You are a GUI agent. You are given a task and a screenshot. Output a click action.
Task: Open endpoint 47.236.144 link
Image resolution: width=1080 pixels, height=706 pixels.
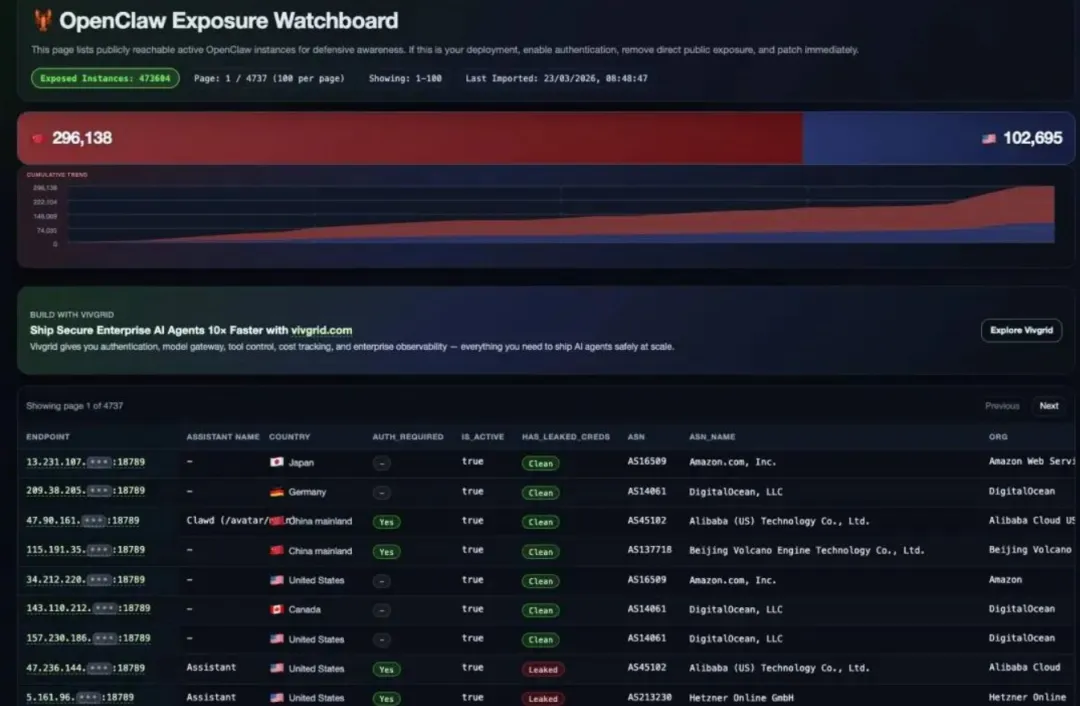(85, 668)
